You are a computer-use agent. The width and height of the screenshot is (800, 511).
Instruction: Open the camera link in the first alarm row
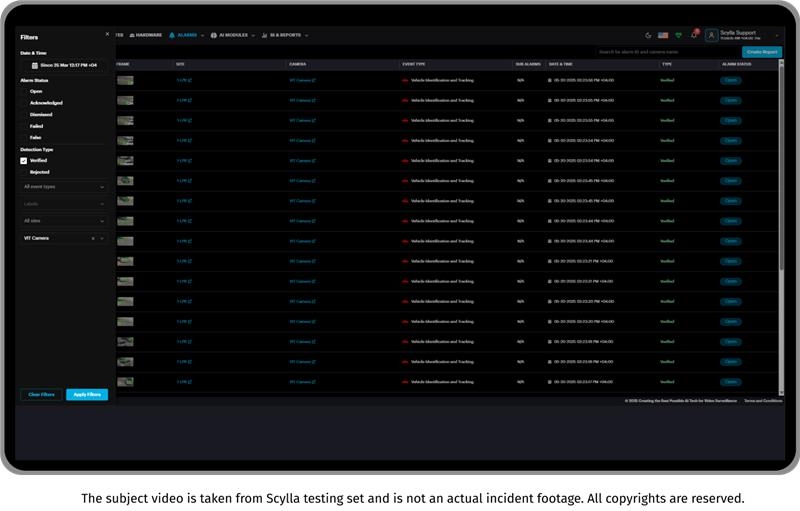pyautogui.click(x=302, y=81)
